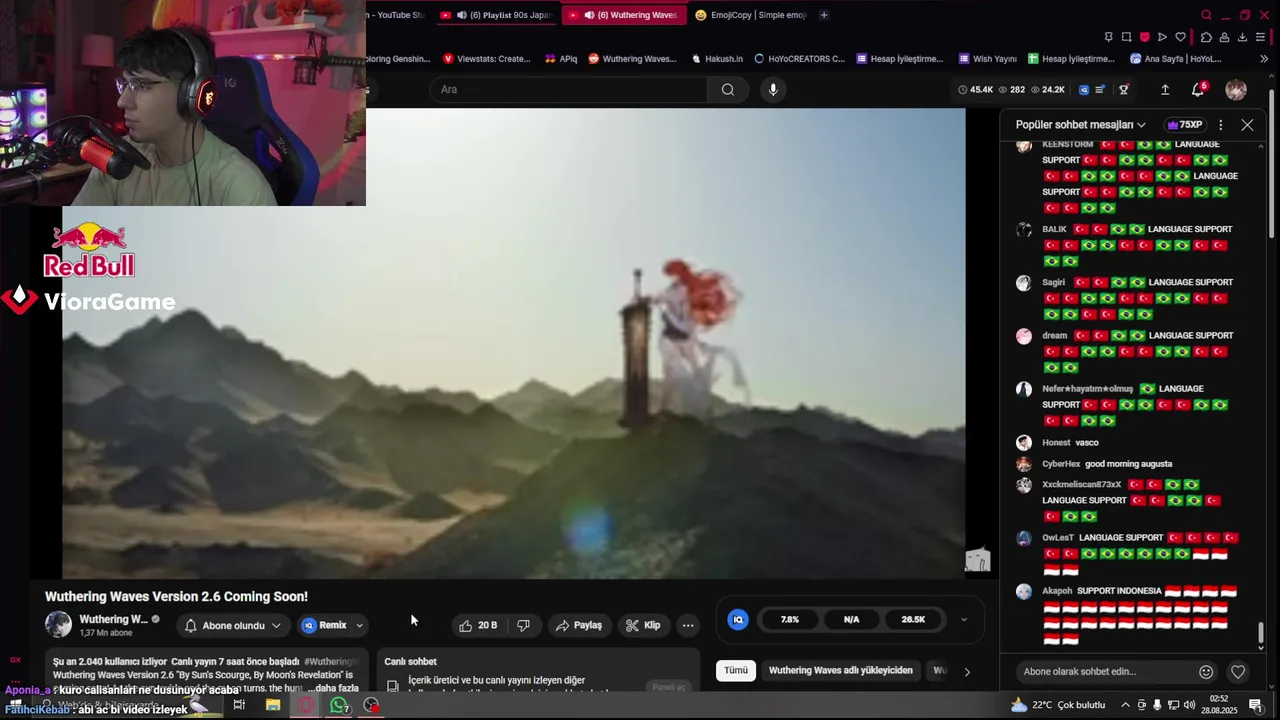Show more bookmarks with double chevron
This screenshot has width=1280, height=720.
[1264, 59]
